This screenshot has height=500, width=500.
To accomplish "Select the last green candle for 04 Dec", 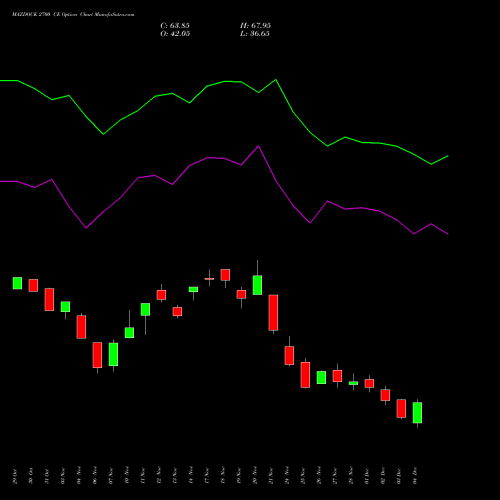I will tap(417, 413).
